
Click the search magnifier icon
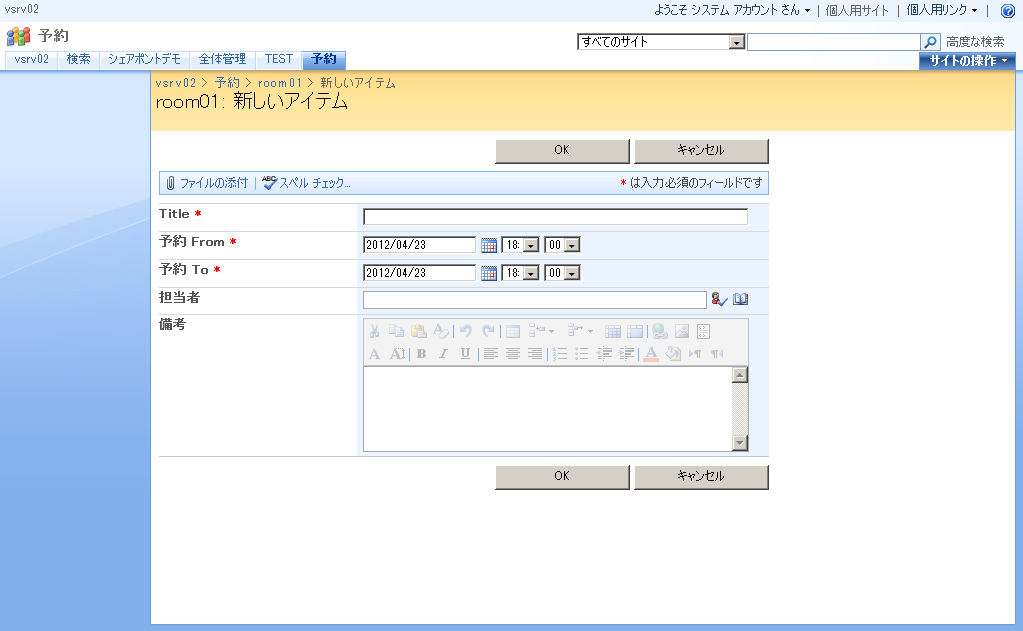pos(930,42)
